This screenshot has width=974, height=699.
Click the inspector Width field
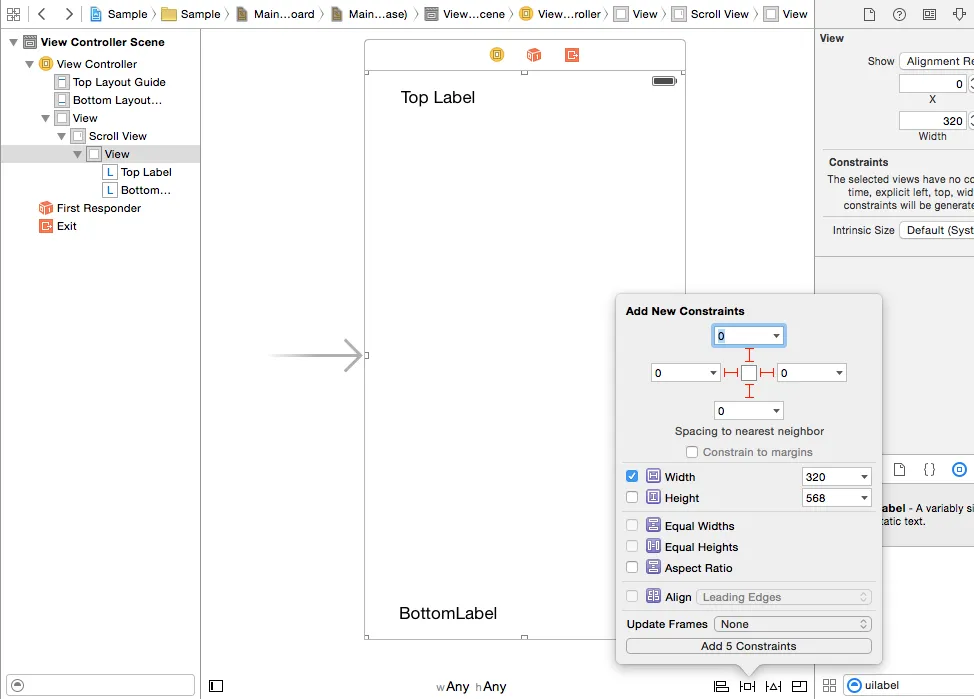[x=933, y=121]
